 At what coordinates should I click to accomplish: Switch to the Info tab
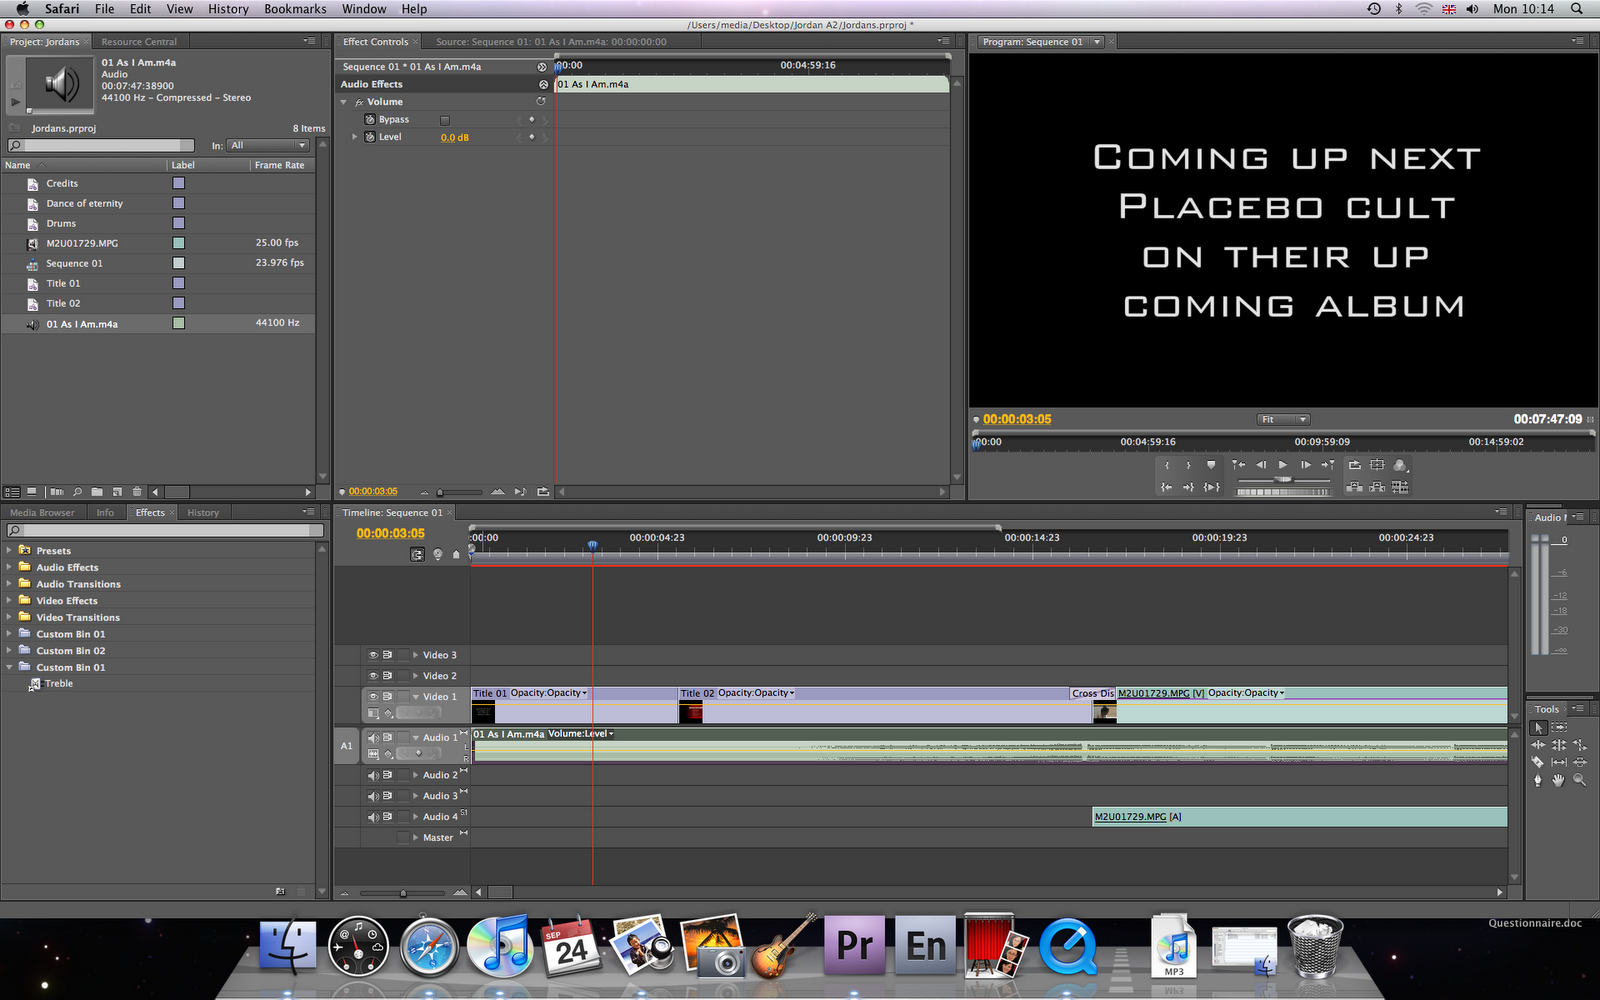(x=105, y=513)
